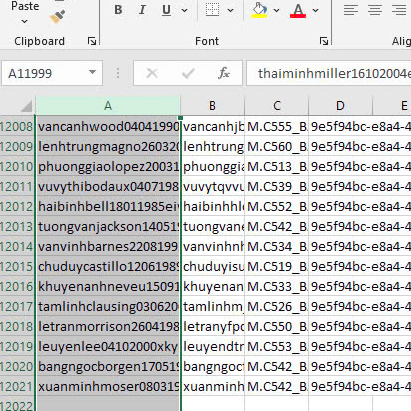Toggle Bold formatting

coord(118,10)
